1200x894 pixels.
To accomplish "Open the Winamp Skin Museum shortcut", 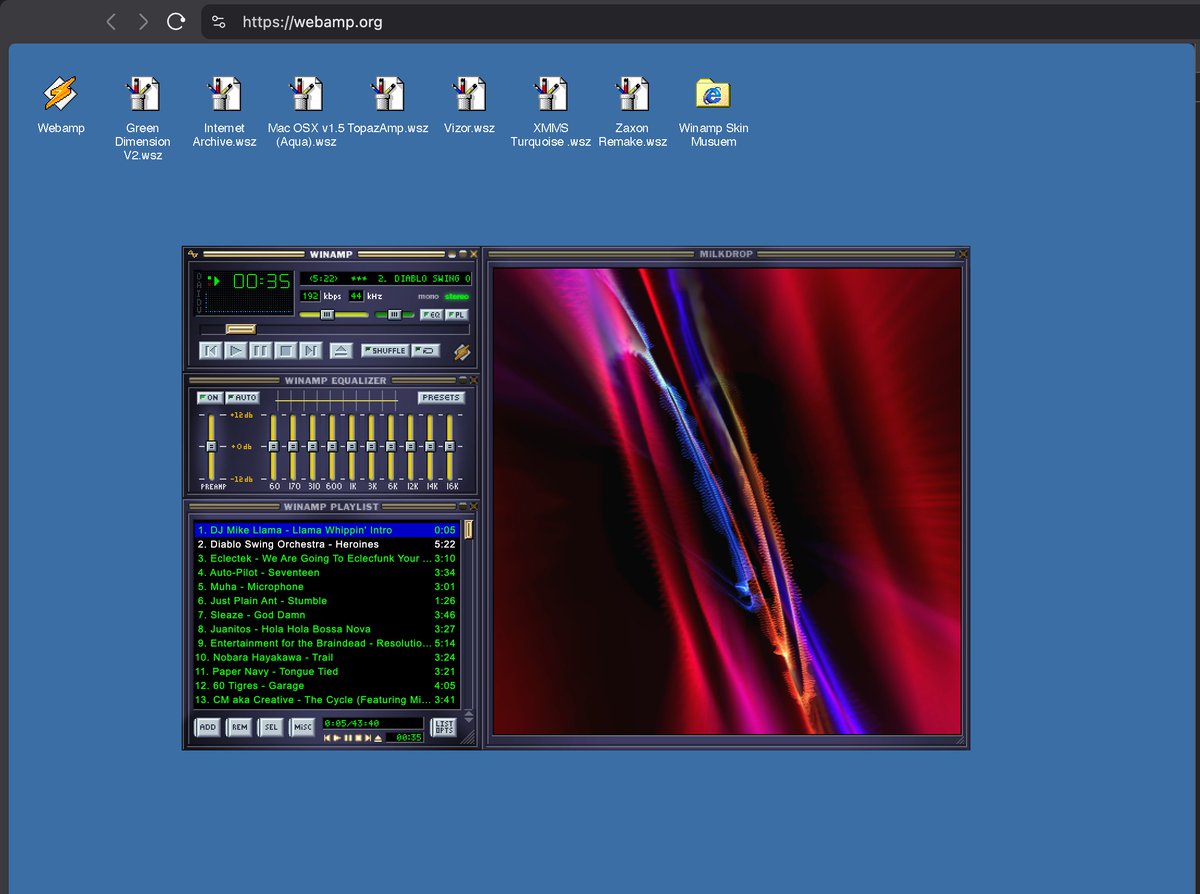I will point(713,112).
